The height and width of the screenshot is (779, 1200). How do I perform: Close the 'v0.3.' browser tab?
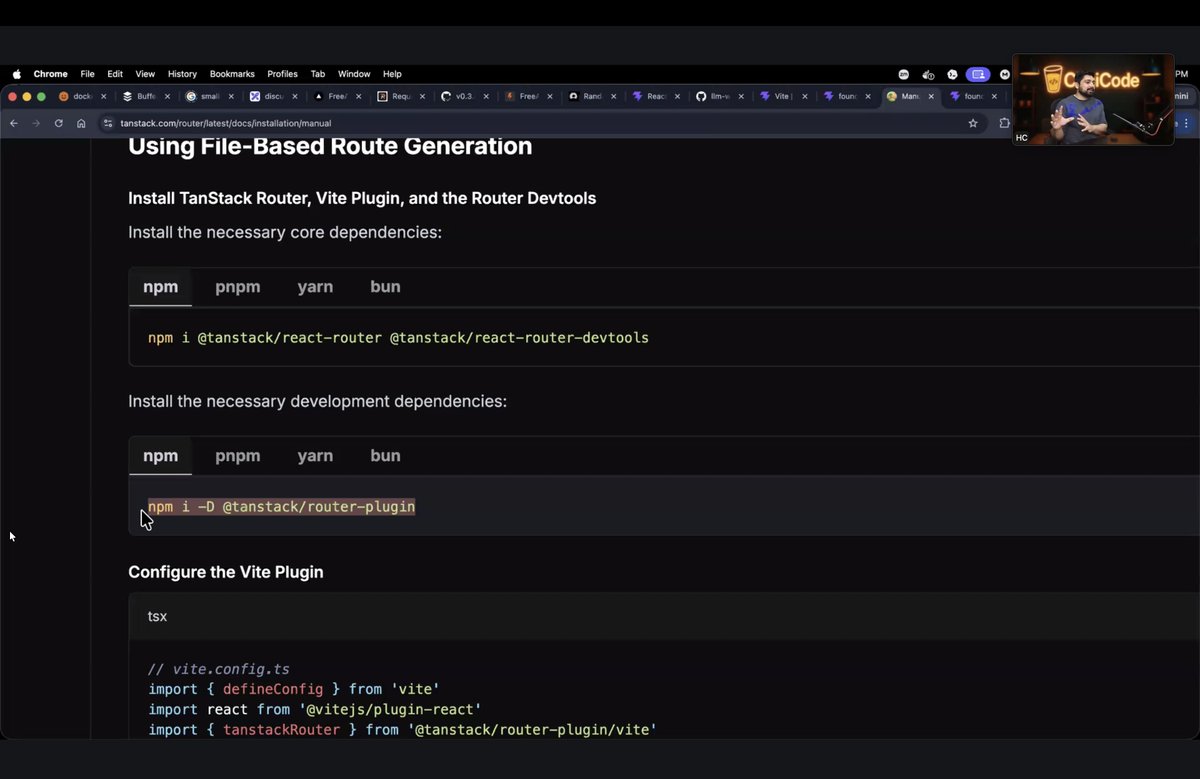point(486,97)
